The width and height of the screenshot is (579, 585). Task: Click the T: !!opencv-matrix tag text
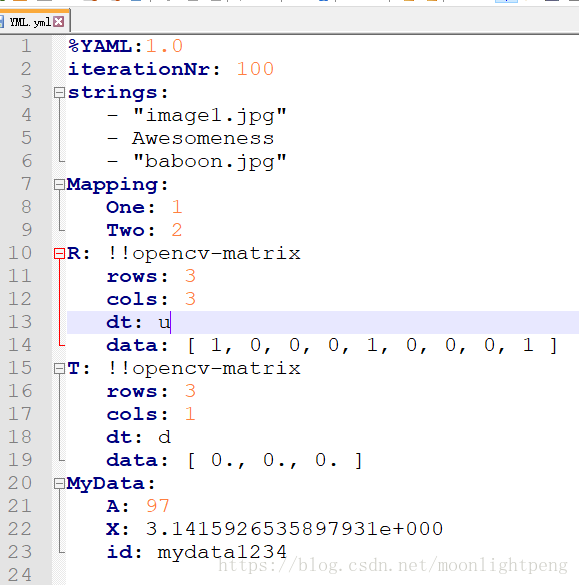(204, 369)
